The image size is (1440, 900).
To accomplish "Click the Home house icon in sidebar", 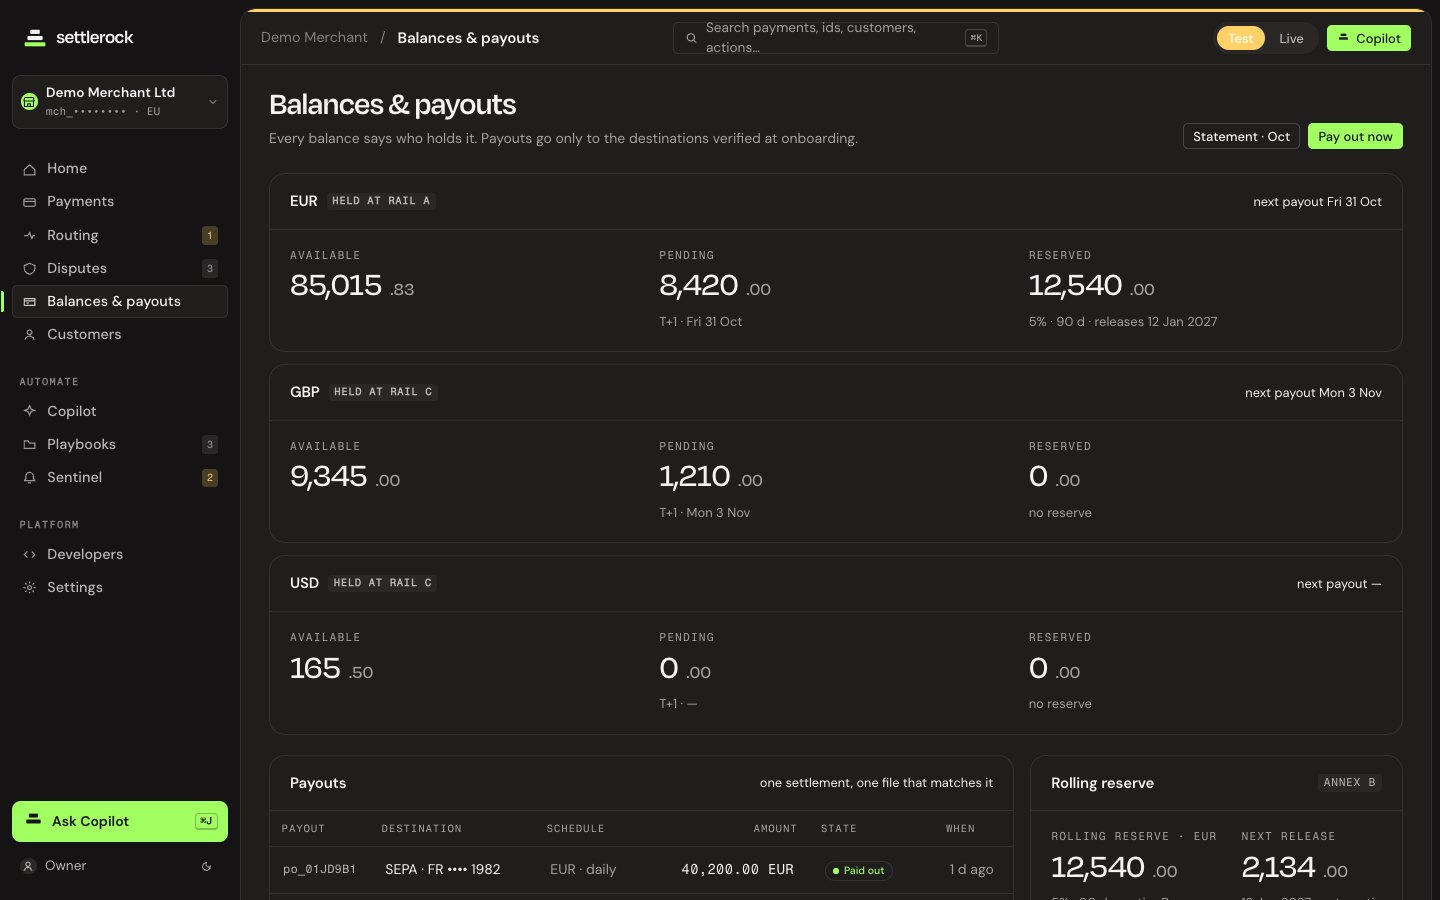I will 30,169.
